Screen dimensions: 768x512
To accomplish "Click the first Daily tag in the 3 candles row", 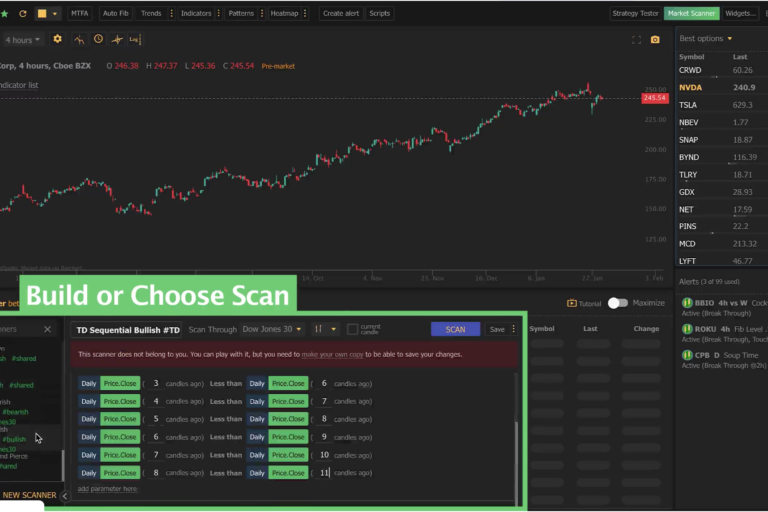I will [89, 384].
